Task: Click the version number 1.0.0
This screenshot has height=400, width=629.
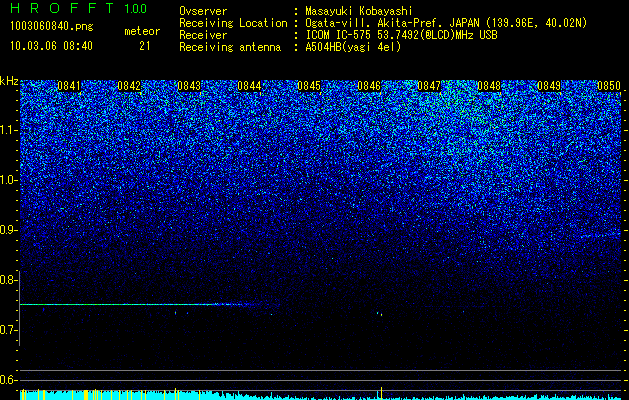Action: [135, 8]
